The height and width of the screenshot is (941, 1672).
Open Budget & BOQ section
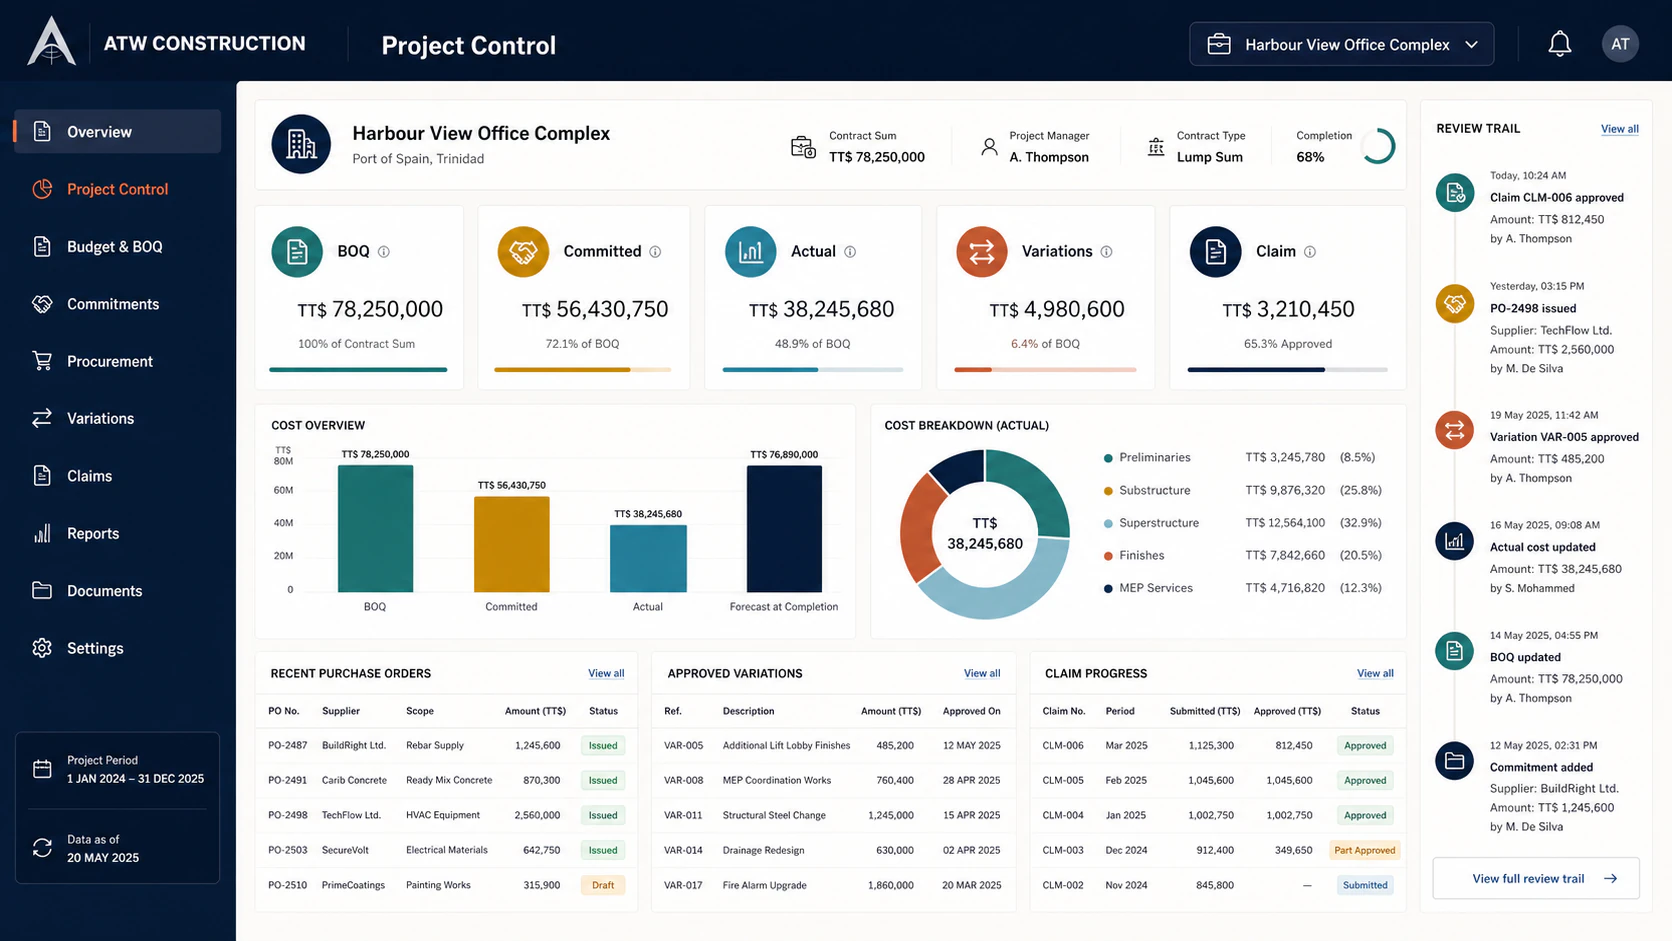(x=118, y=246)
